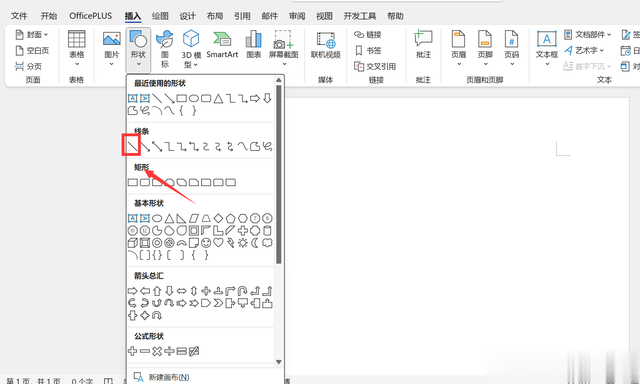Select the multiply sign in 公式形状
This screenshot has width=640, height=384.
pos(157,351)
